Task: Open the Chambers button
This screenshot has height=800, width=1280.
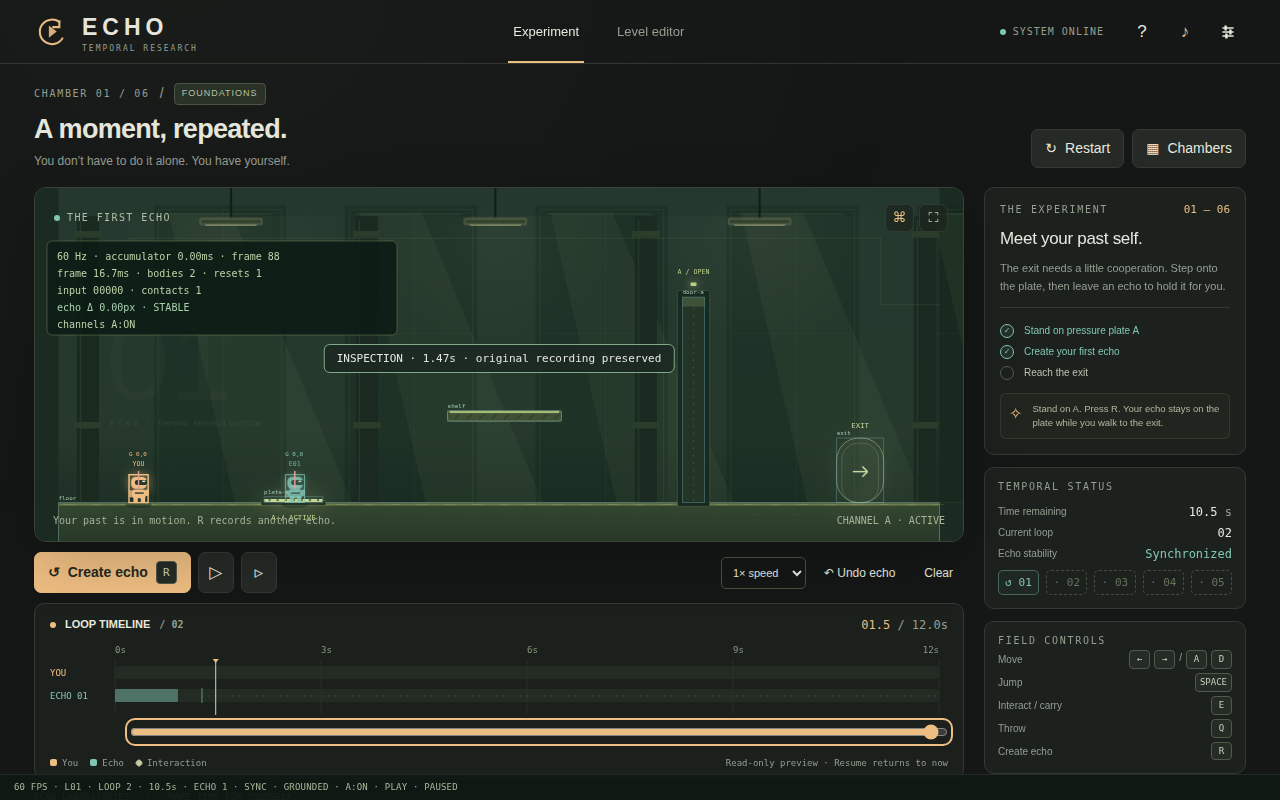Action: (x=1189, y=148)
